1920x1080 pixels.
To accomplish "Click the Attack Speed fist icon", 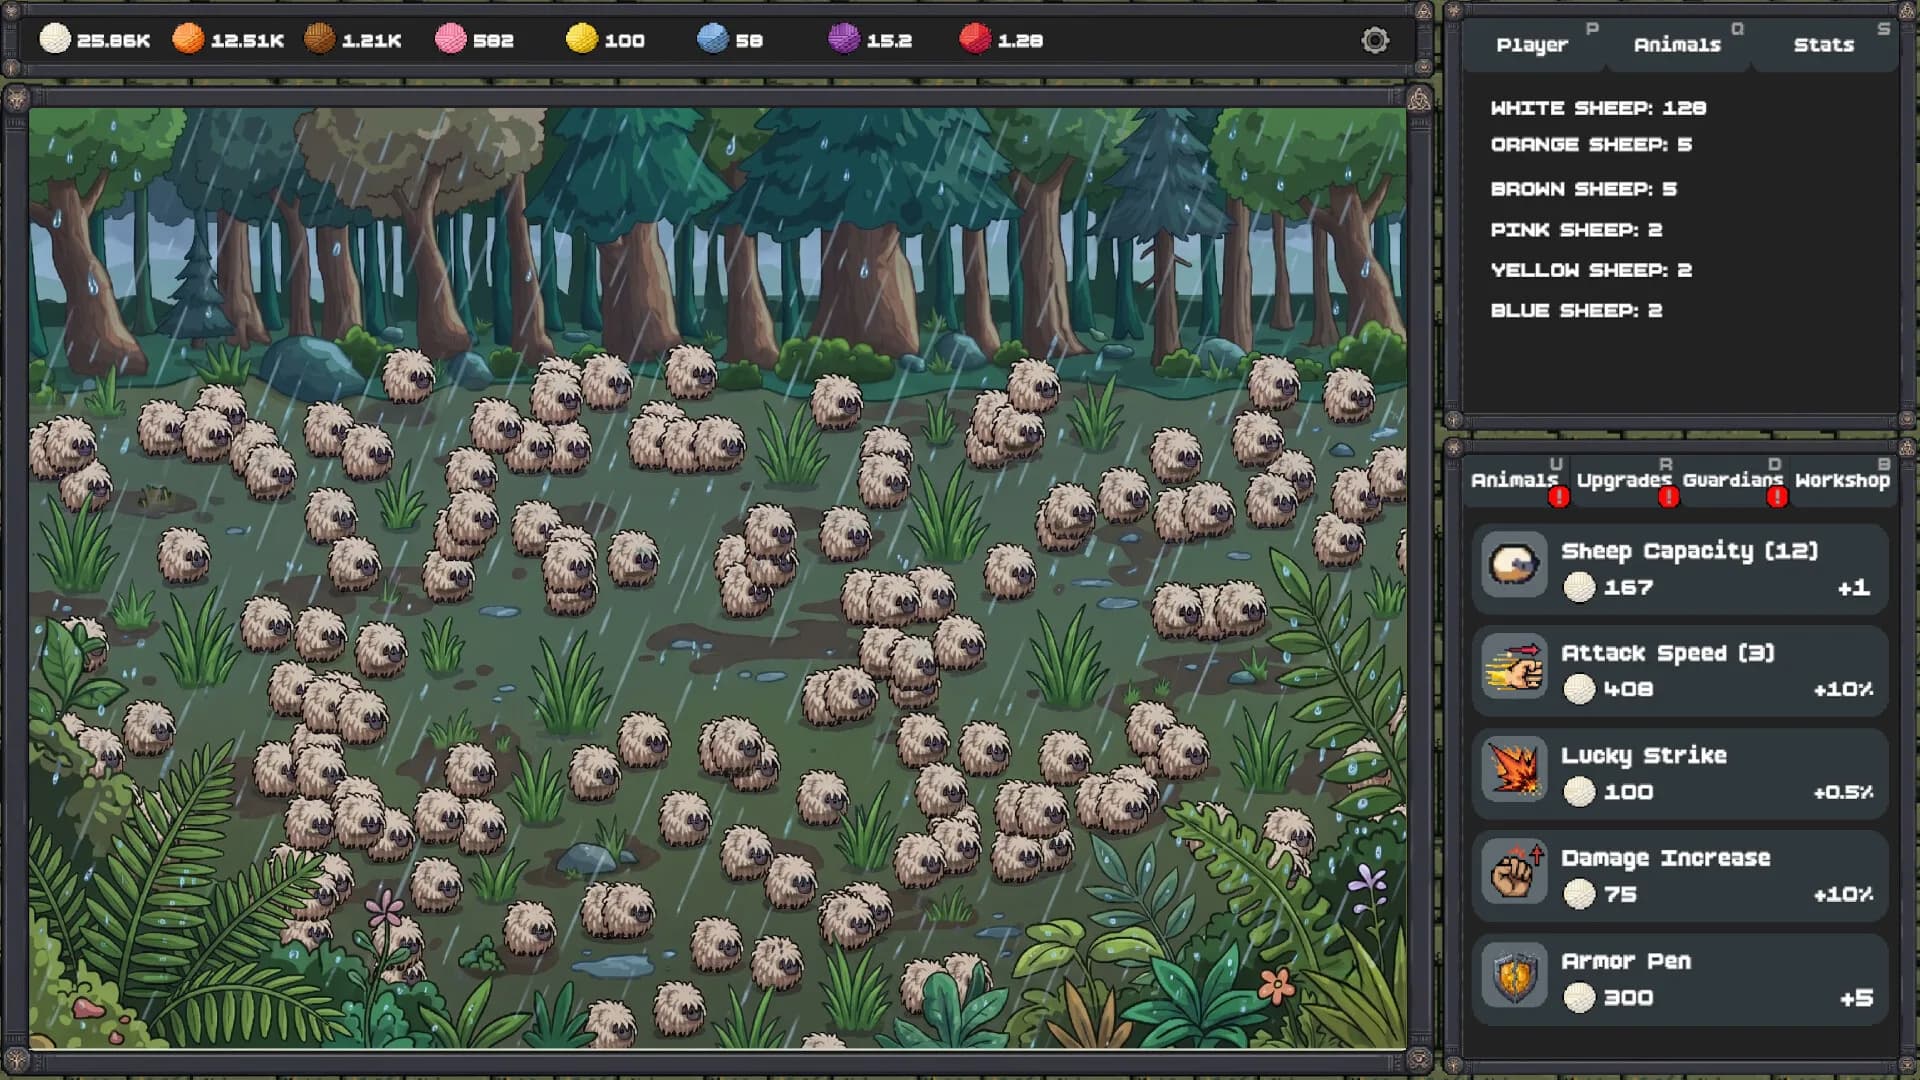I will pos(1514,668).
